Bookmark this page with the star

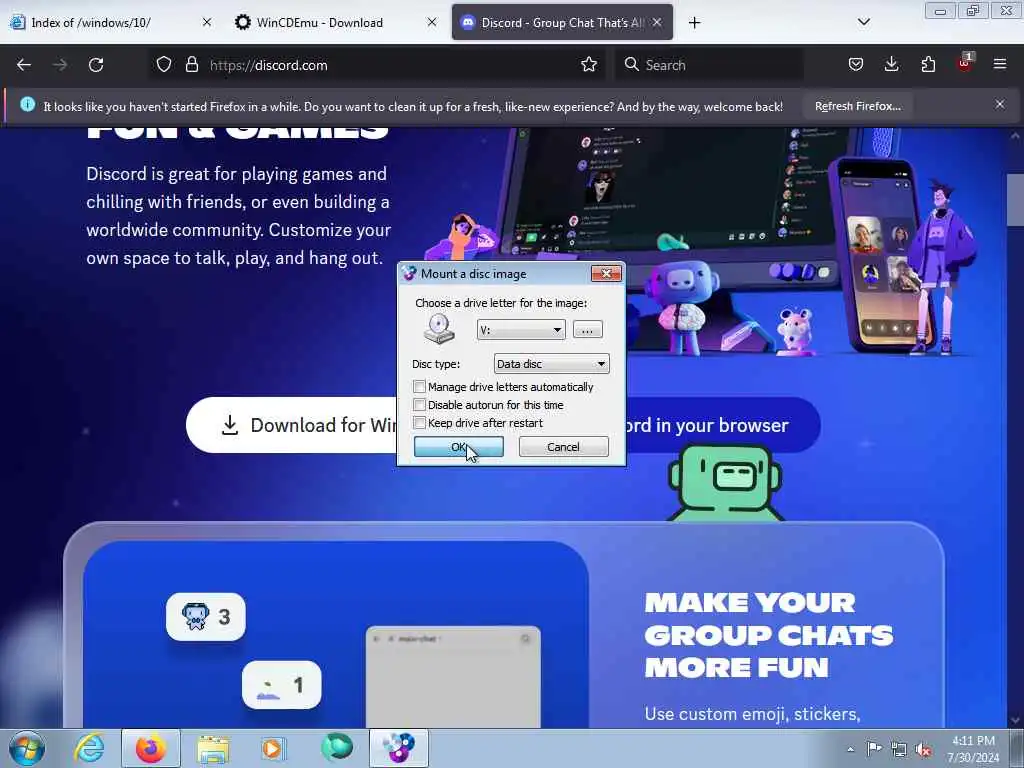(x=589, y=65)
